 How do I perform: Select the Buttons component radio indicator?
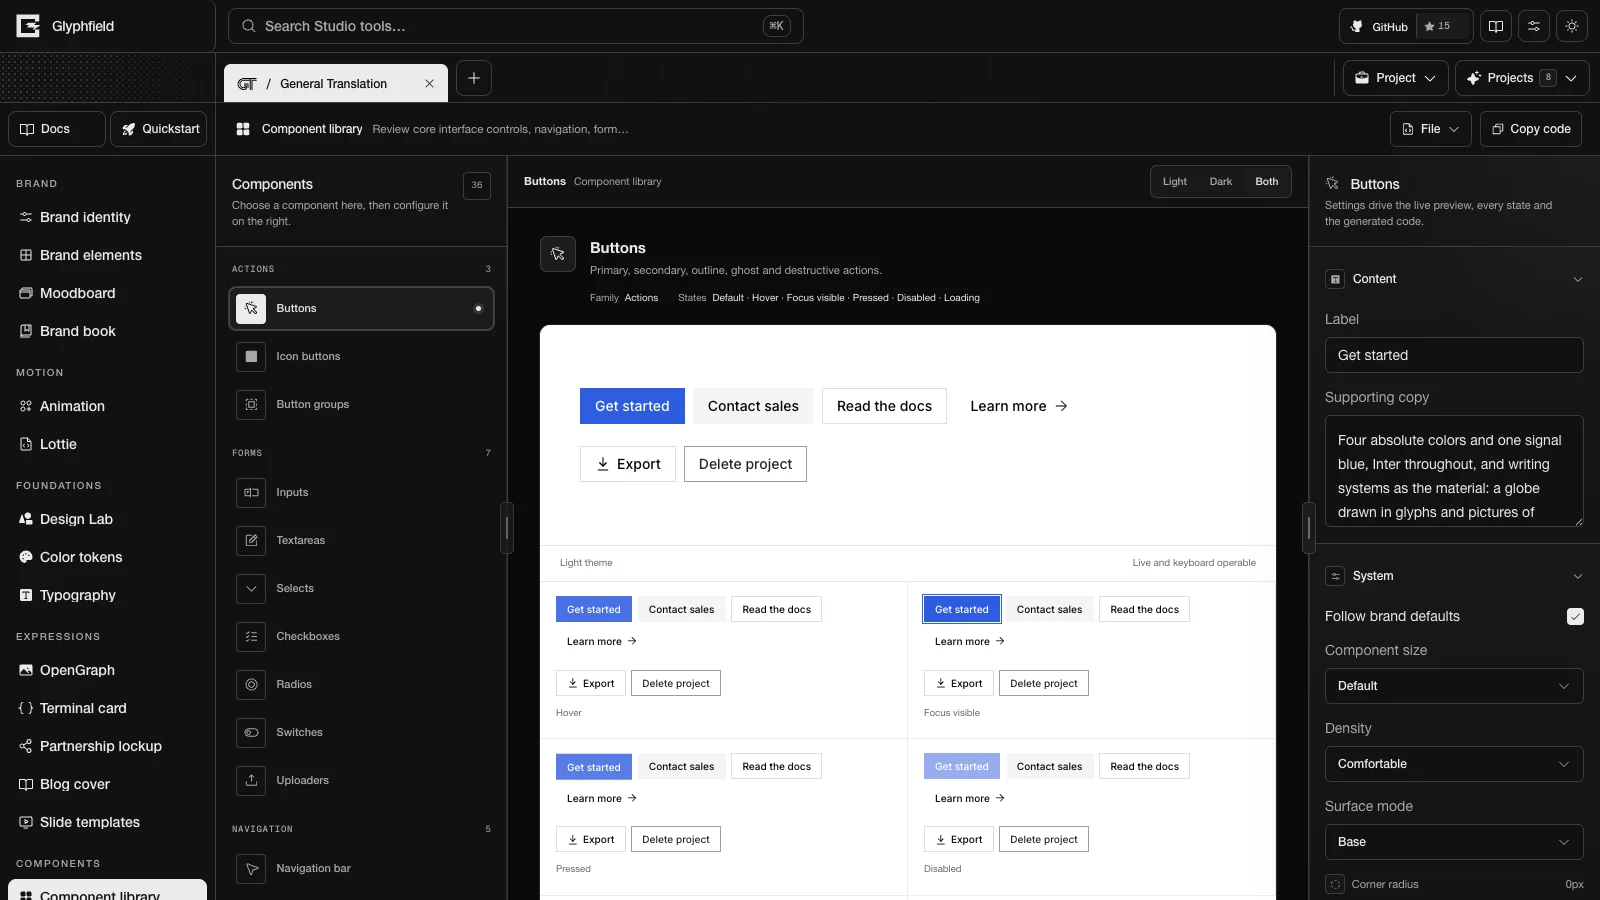(478, 308)
